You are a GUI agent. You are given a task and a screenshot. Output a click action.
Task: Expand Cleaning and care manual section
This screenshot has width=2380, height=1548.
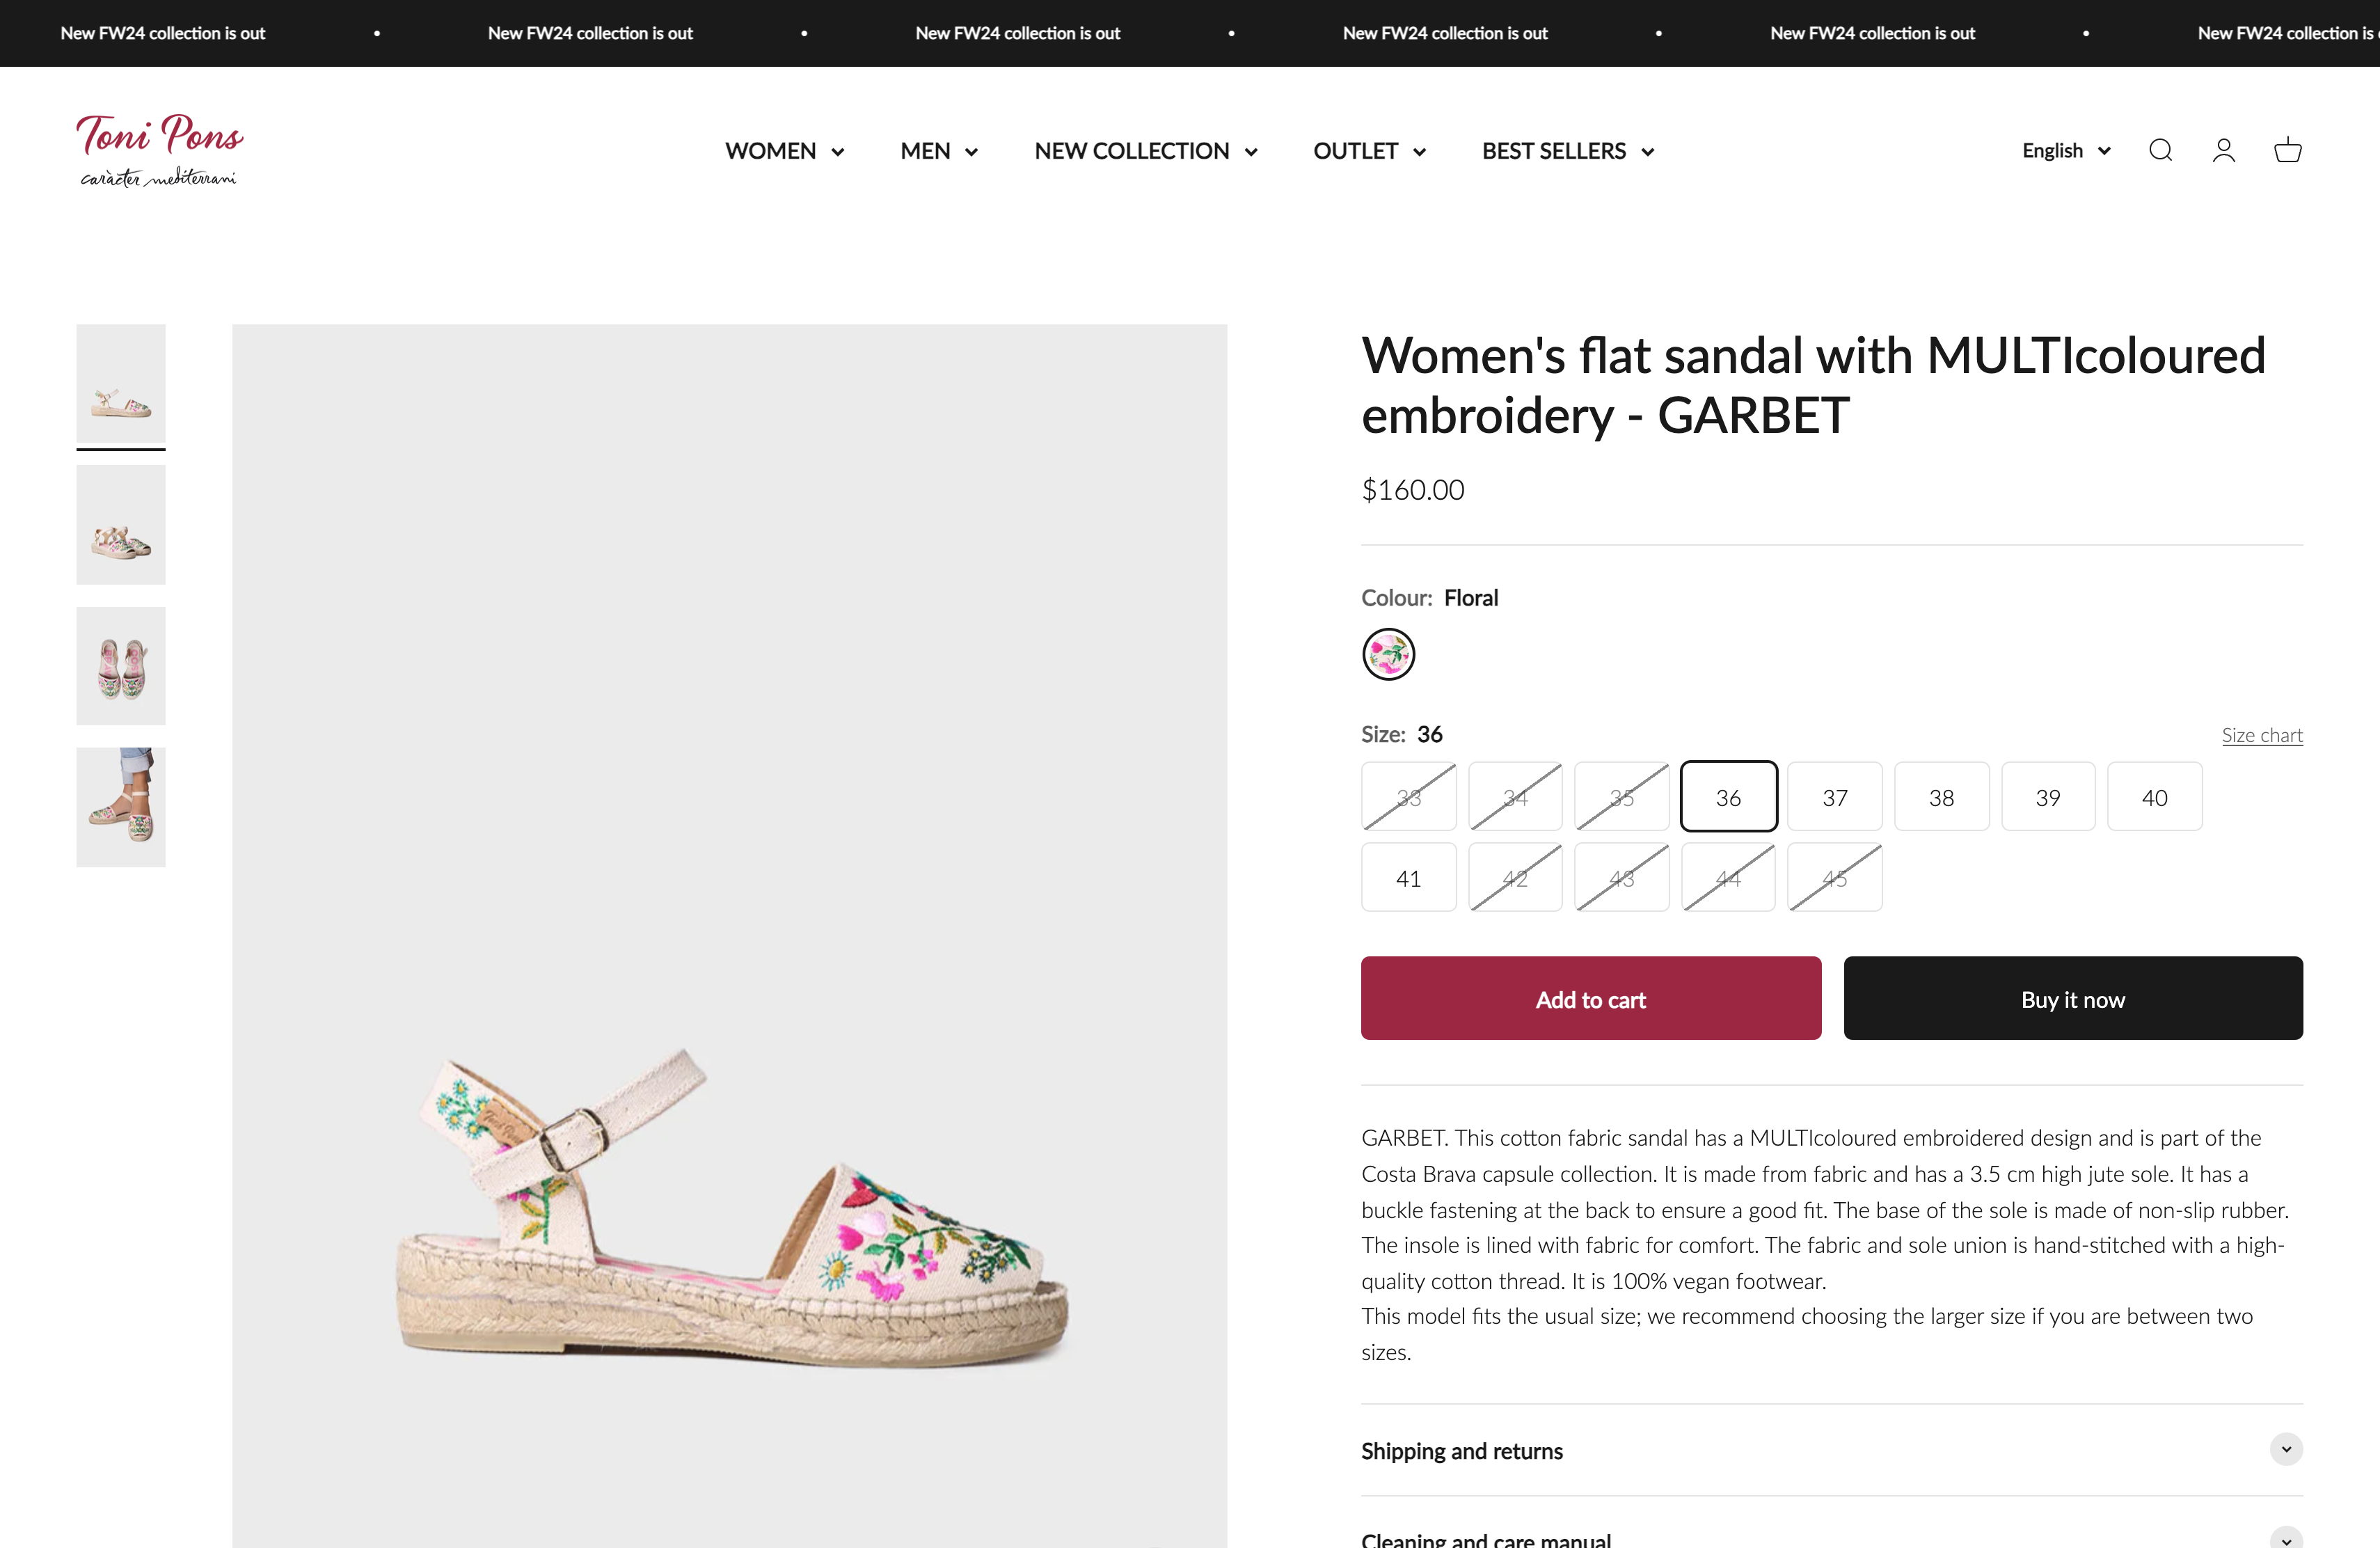point(1831,1538)
